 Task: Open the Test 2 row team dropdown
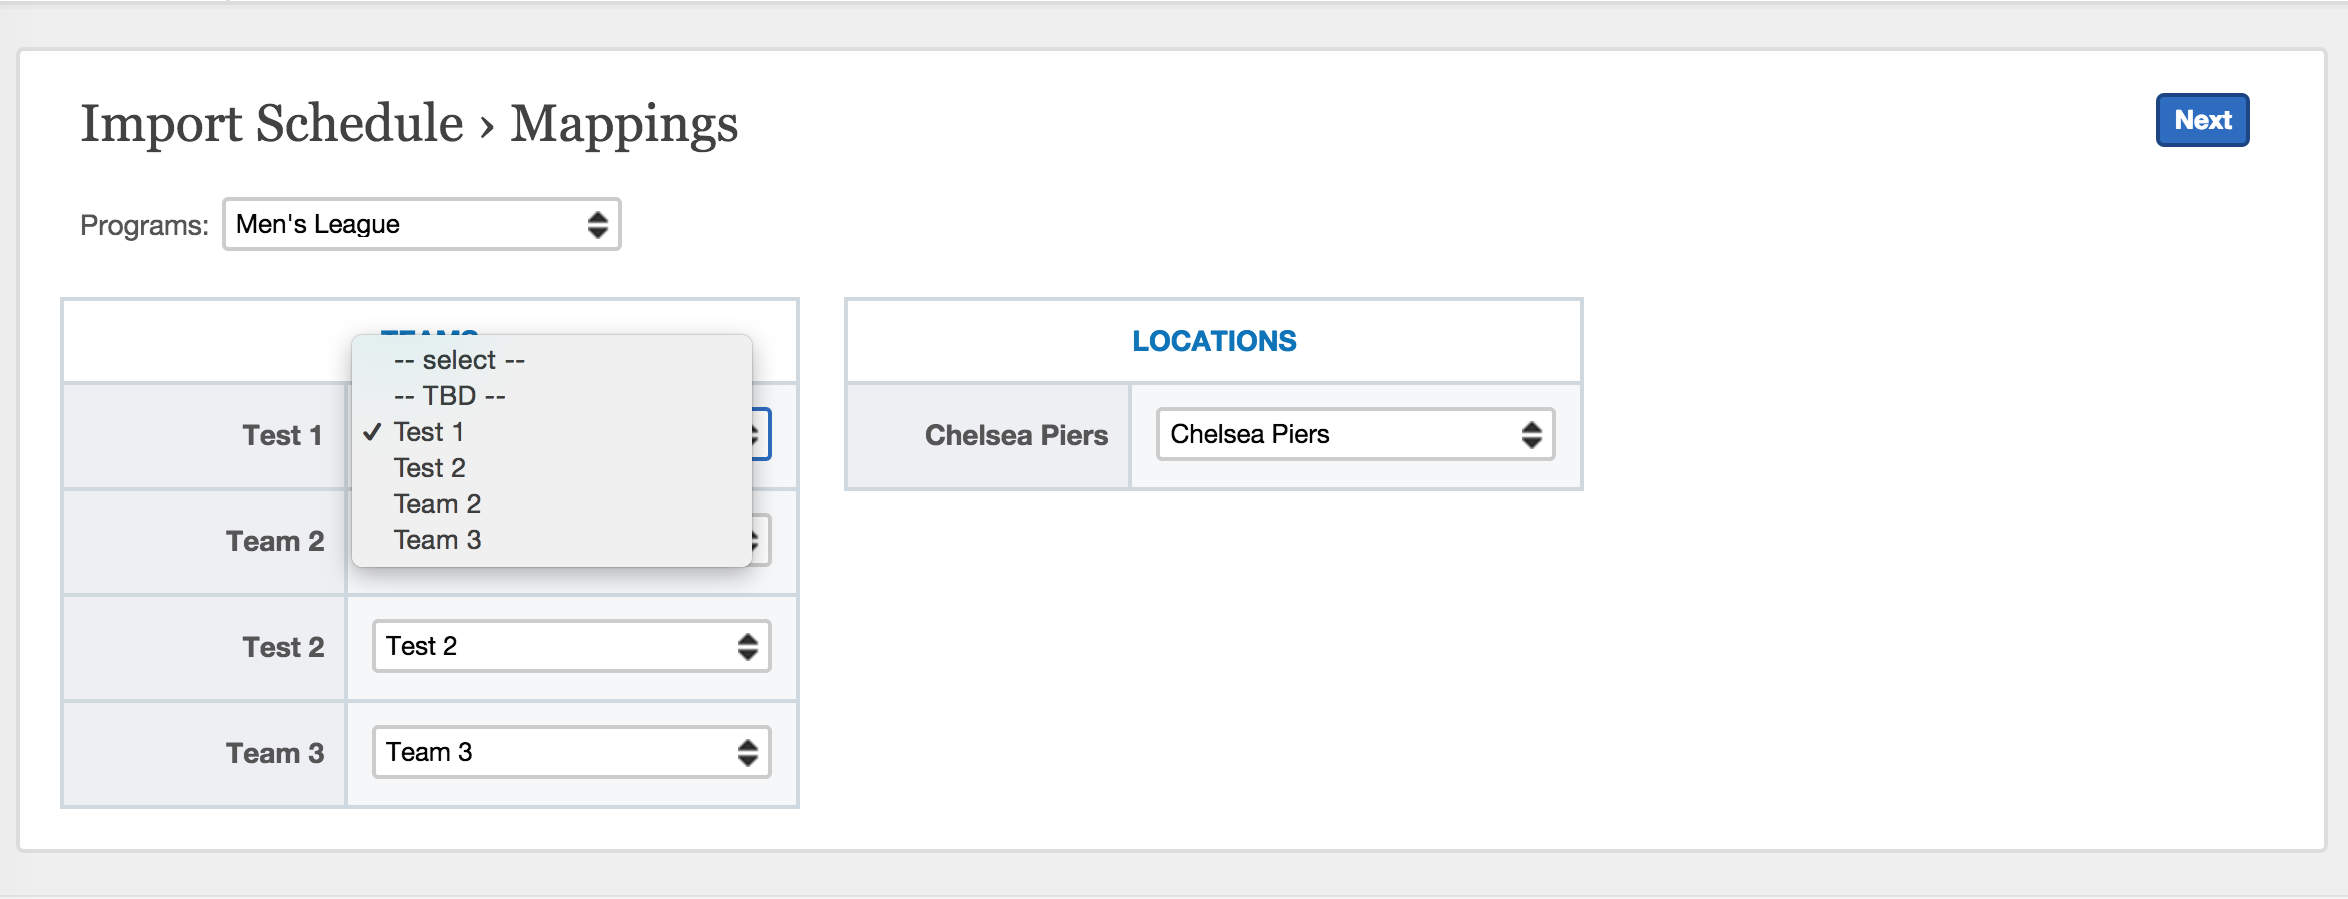point(571,646)
